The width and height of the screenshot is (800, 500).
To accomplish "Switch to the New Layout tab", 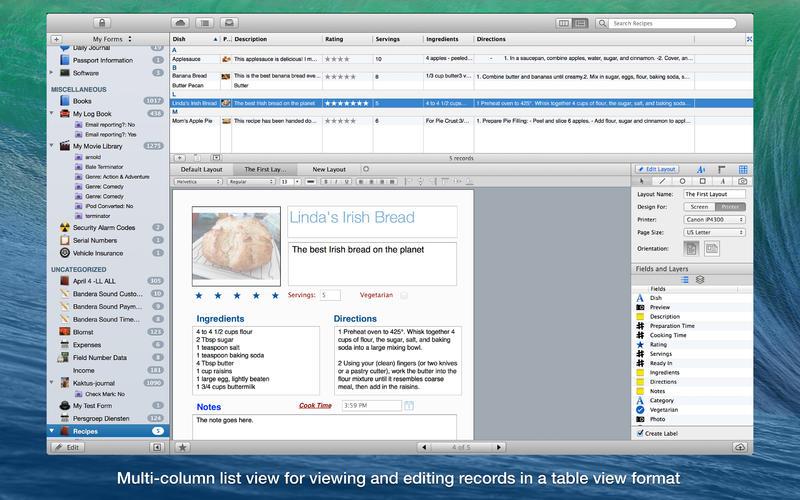I will (x=329, y=169).
